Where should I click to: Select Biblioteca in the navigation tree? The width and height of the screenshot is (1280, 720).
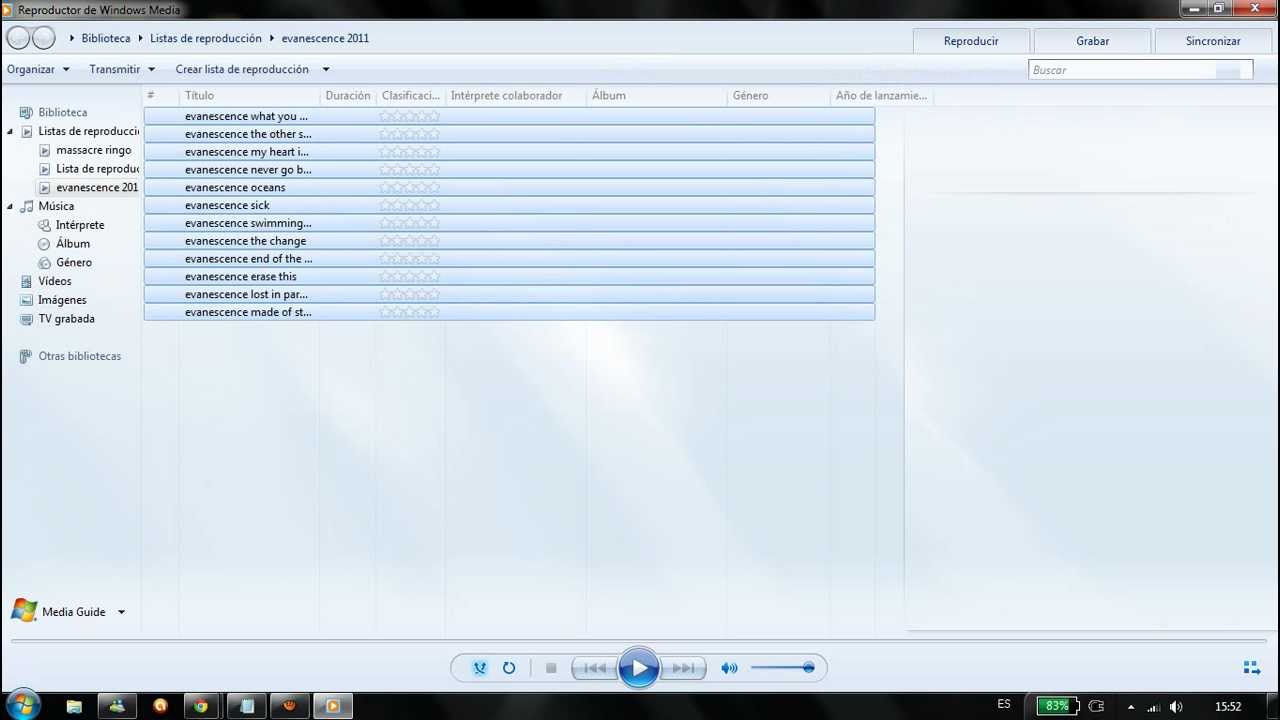[62, 112]
